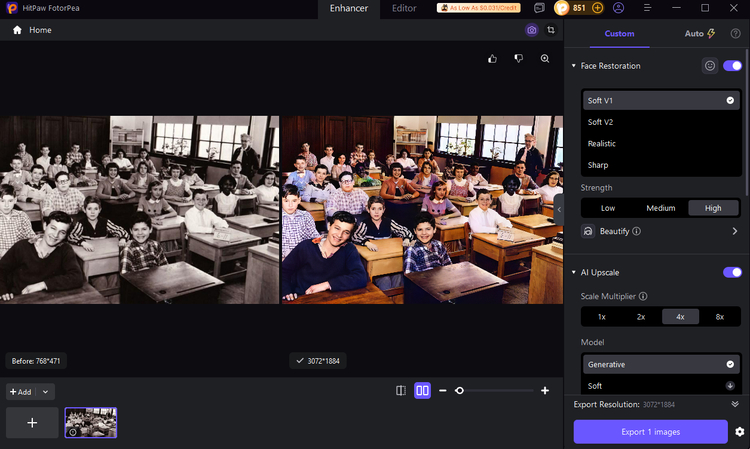Switch to side-by-side compare view
This screenshot has height=449, width=750.
coord(422,391)
